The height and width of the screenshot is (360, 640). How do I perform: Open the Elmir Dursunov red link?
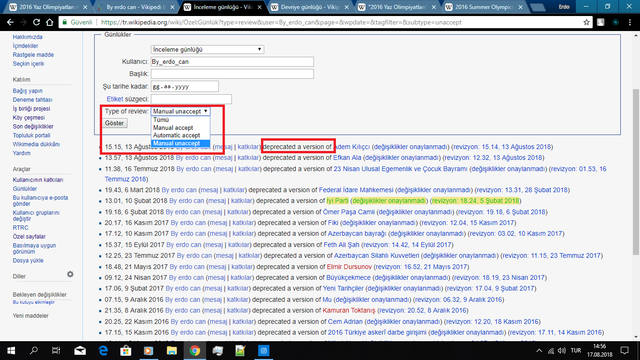(x=349, y=267)
